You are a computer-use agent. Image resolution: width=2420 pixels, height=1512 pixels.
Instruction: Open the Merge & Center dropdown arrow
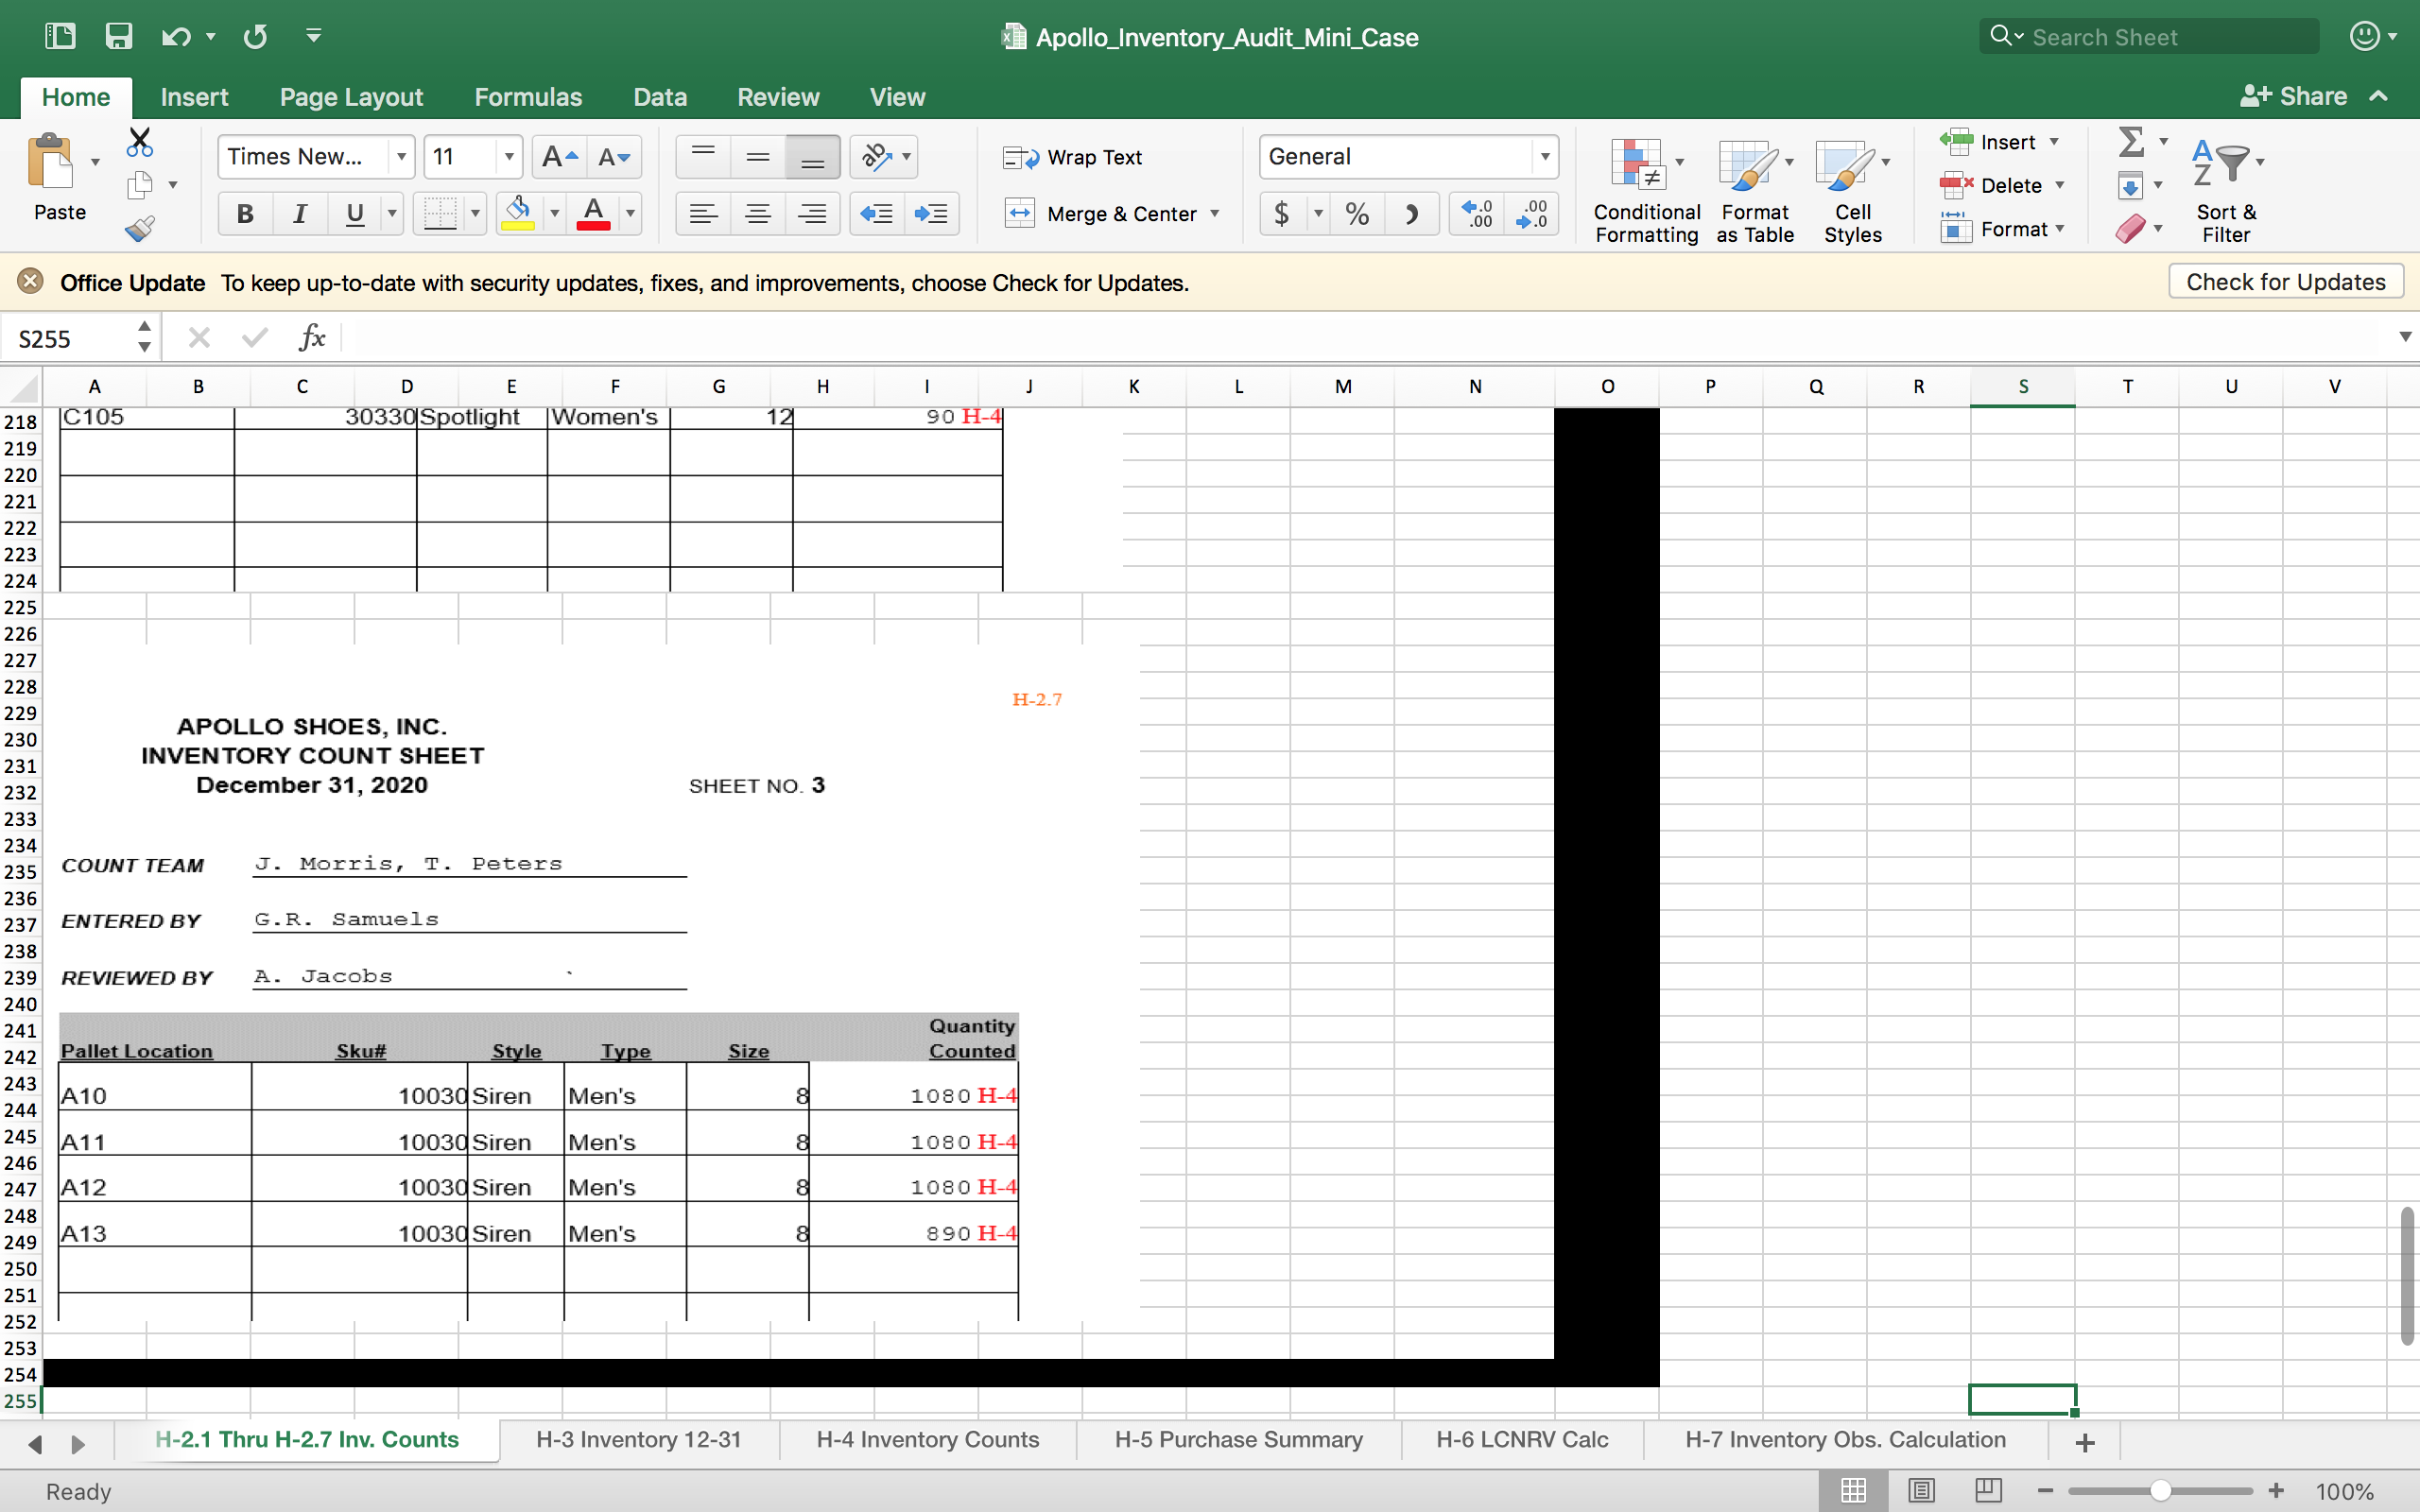(1215, 213)
